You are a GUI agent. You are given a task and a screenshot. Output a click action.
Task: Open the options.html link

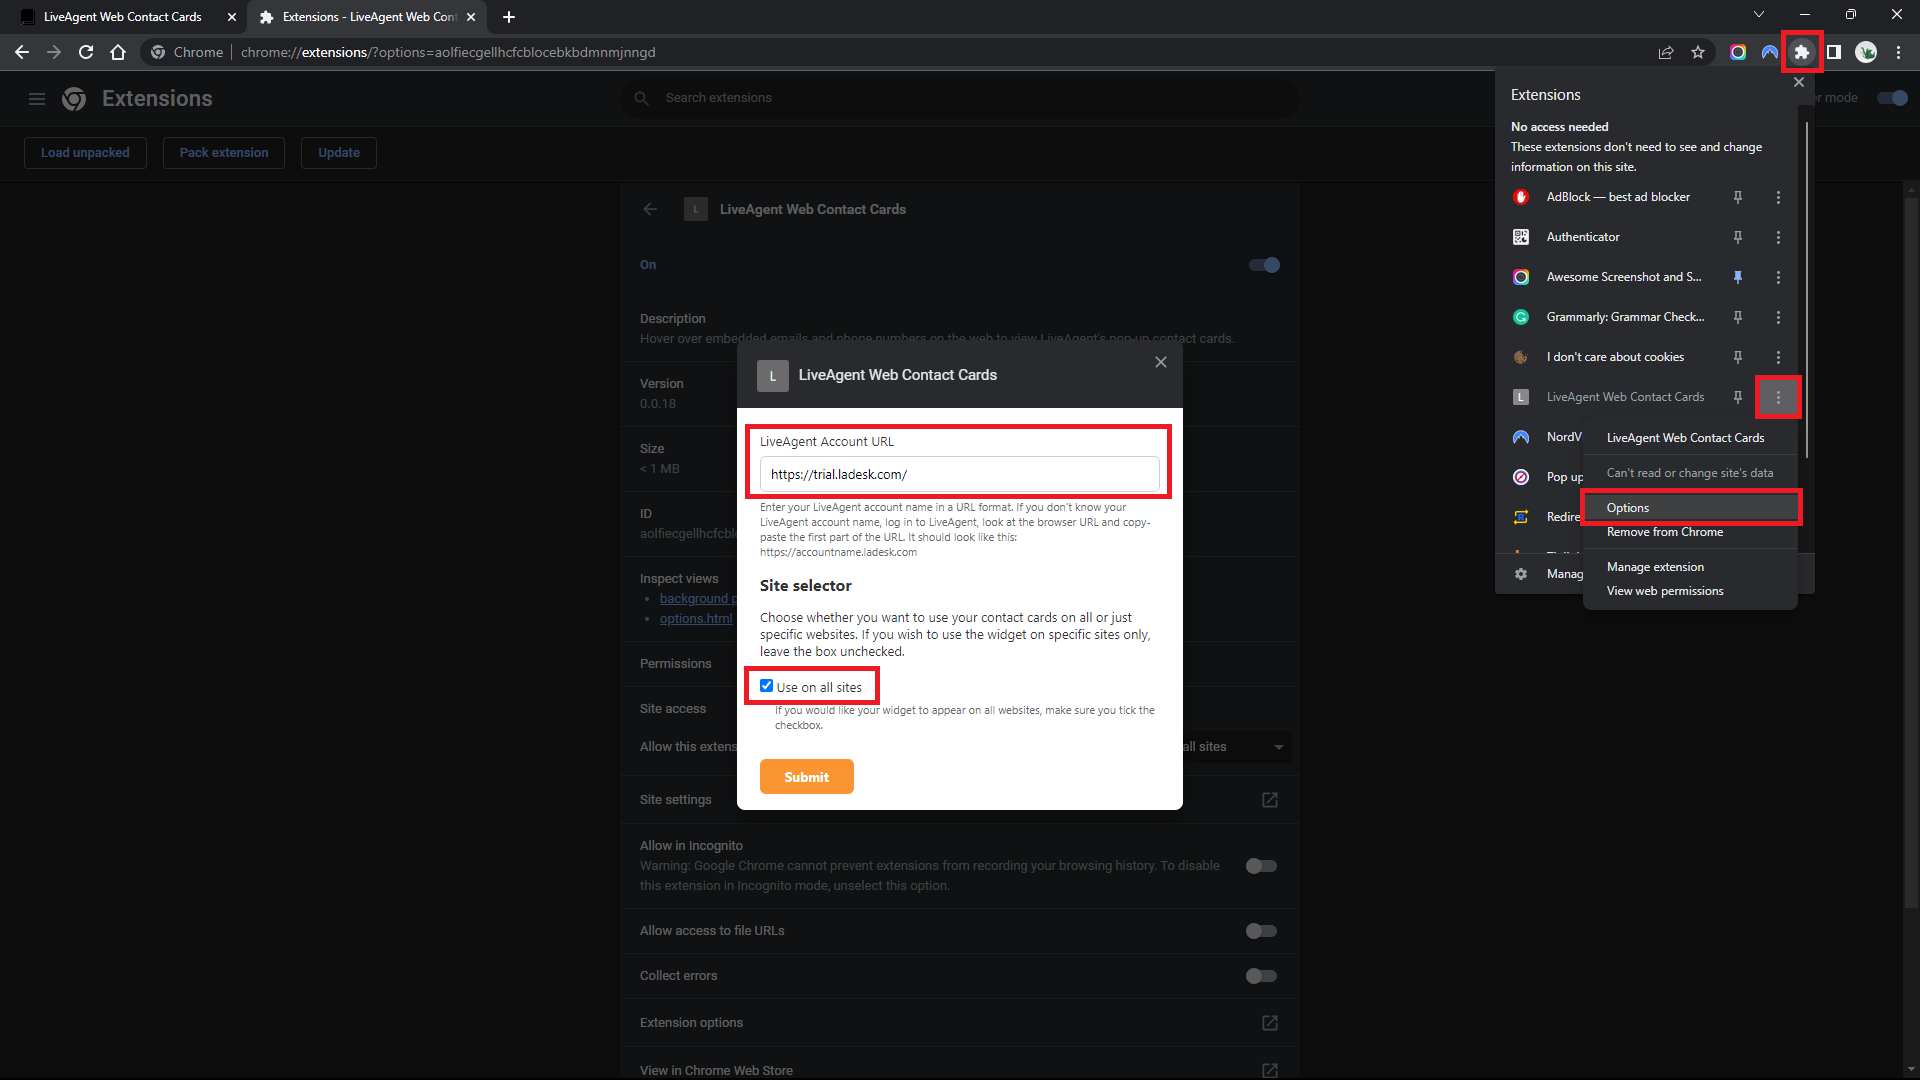[x=696, y=619]
